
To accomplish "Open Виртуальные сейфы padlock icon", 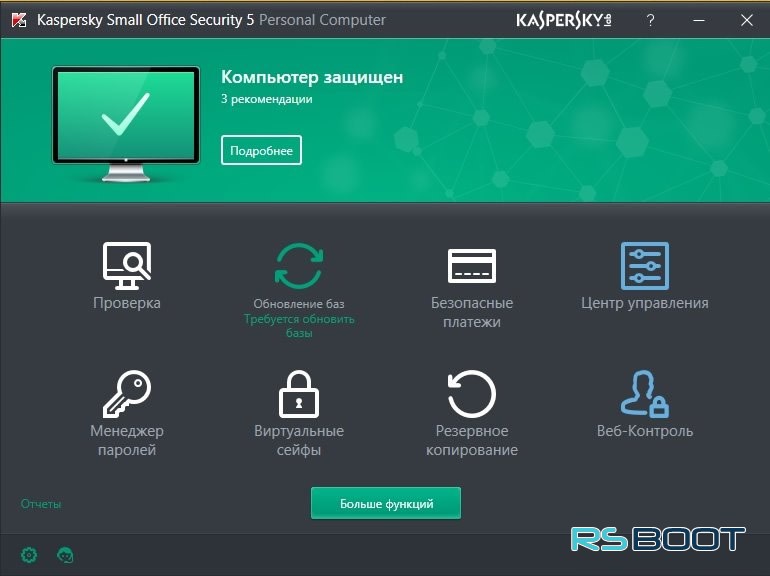I will coord(299,394).
